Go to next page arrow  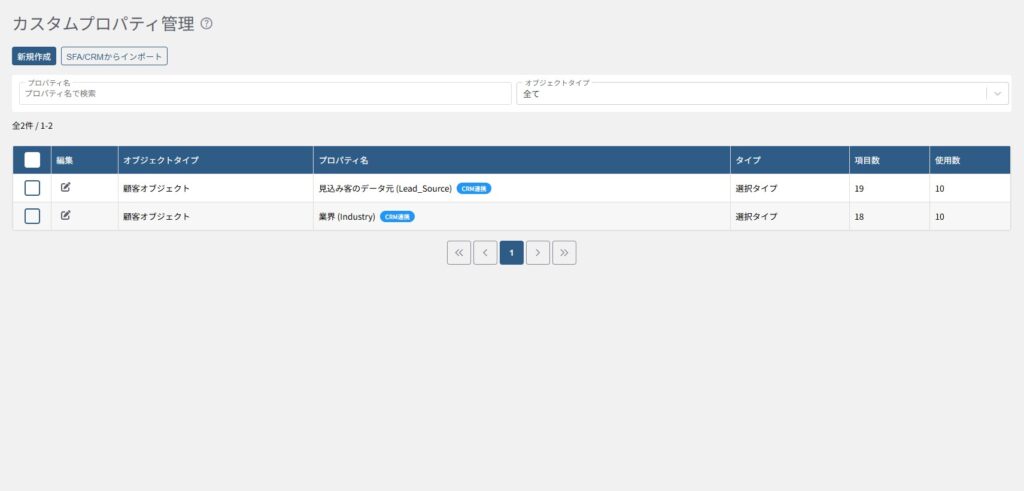[538, 253]
